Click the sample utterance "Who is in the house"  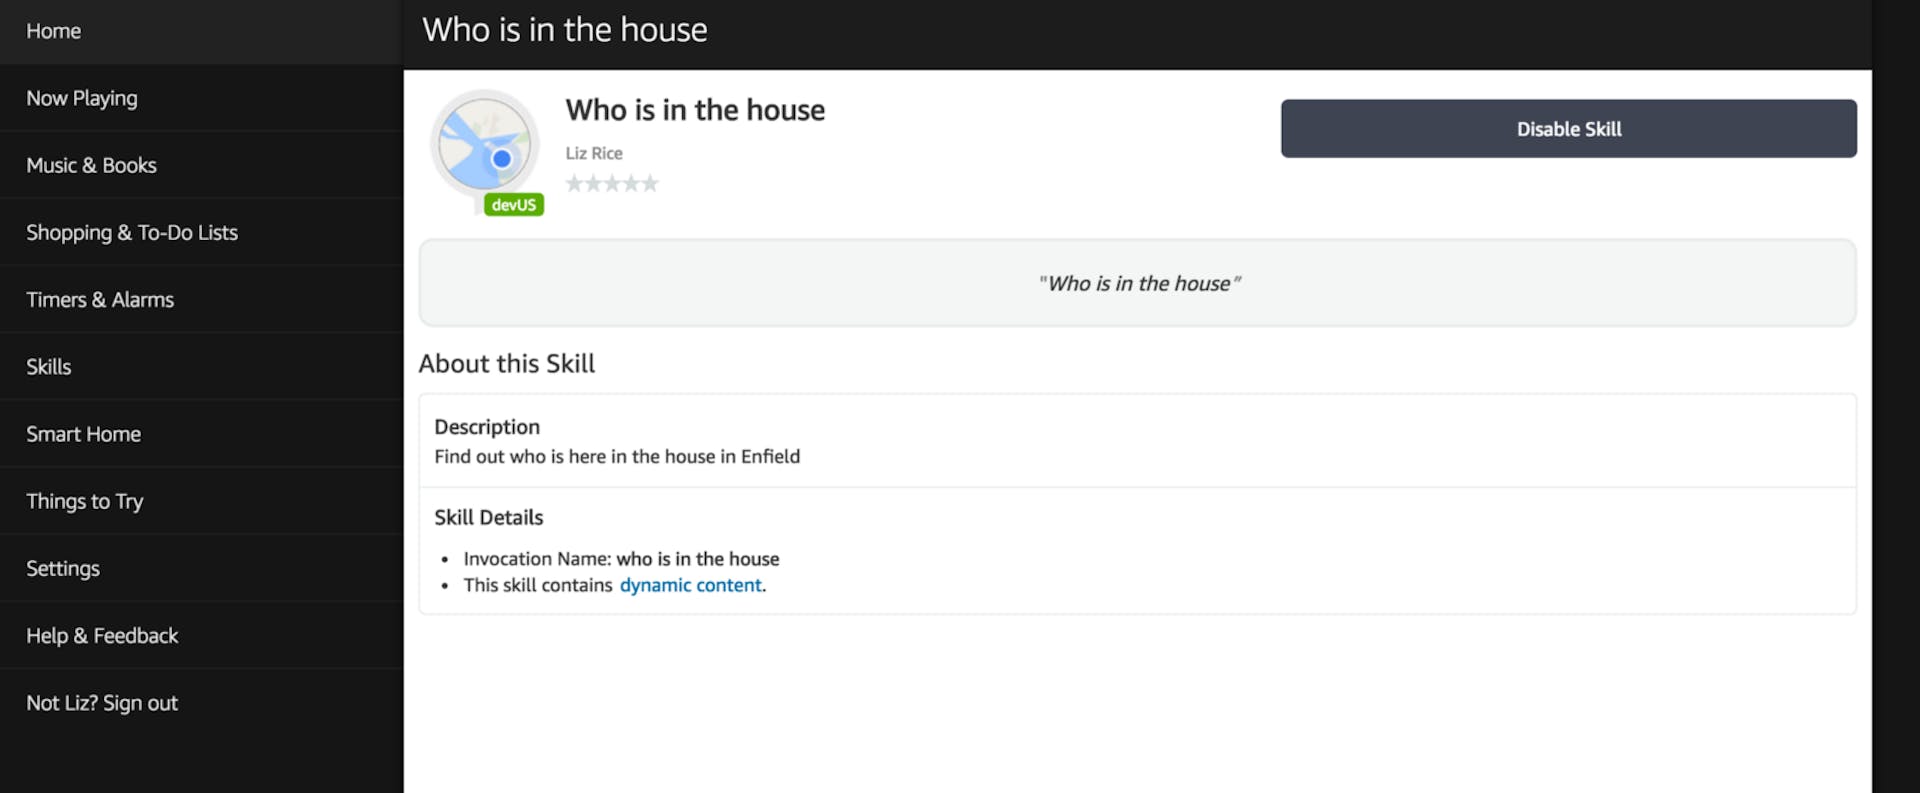1139,283
